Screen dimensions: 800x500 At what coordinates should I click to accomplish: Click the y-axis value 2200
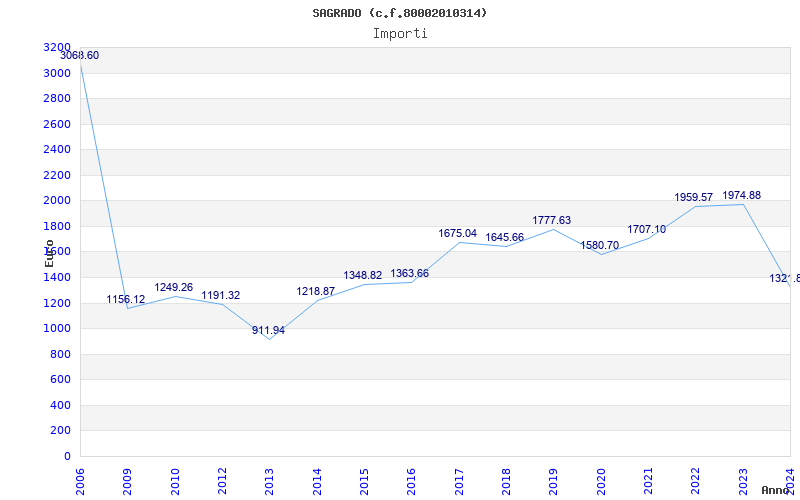[x=57, y=175]
